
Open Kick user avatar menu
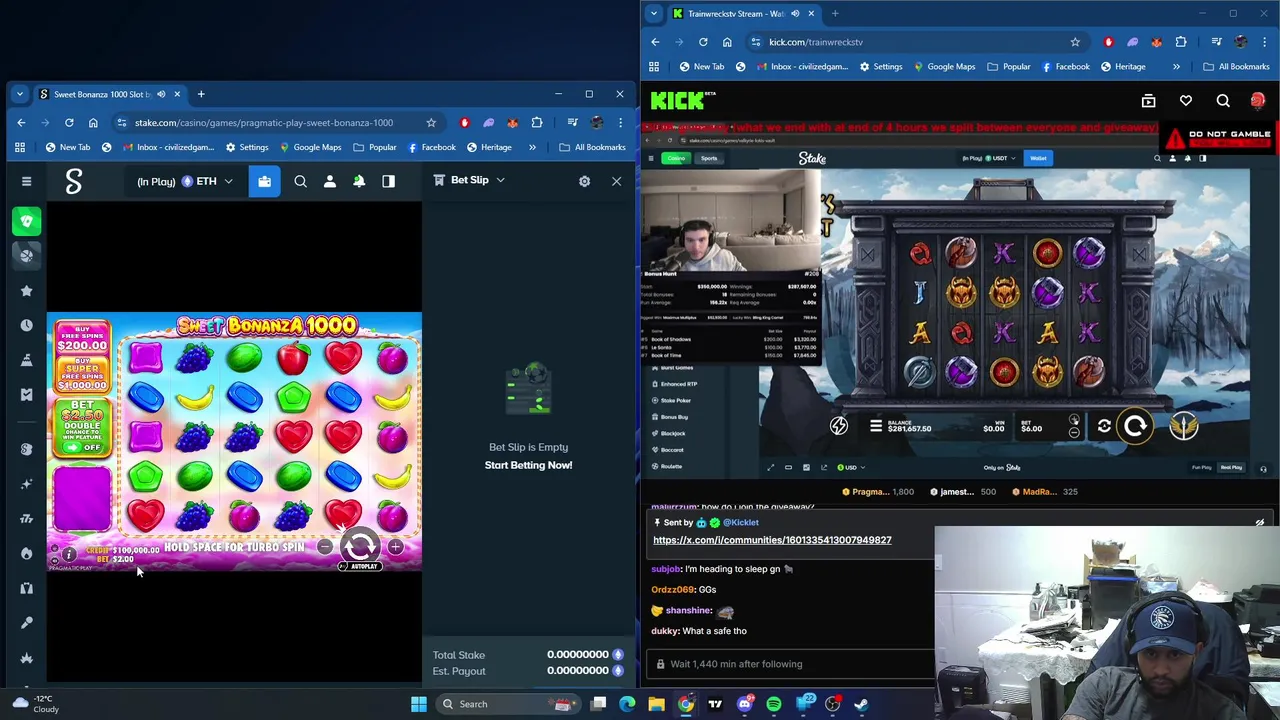(x=1258, y=101)
